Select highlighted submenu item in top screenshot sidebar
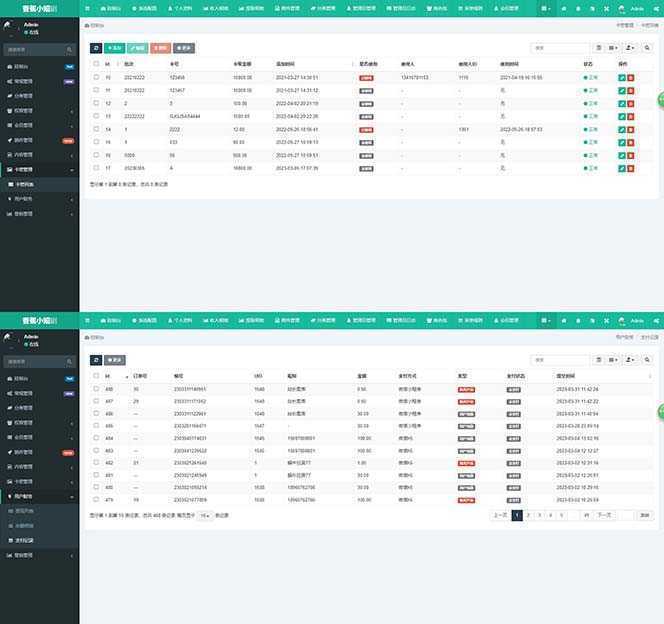This screenshot has height=624, width=664. pyautogui.click(x=39, y=185)
